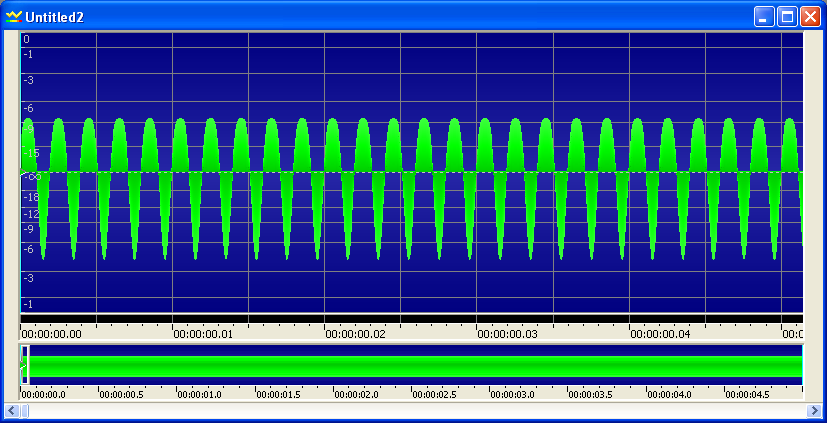827x423 pixels.
Task: Click the -18 dB amplitude scale label
Action: pyautogui.click(x=32, y=198)
